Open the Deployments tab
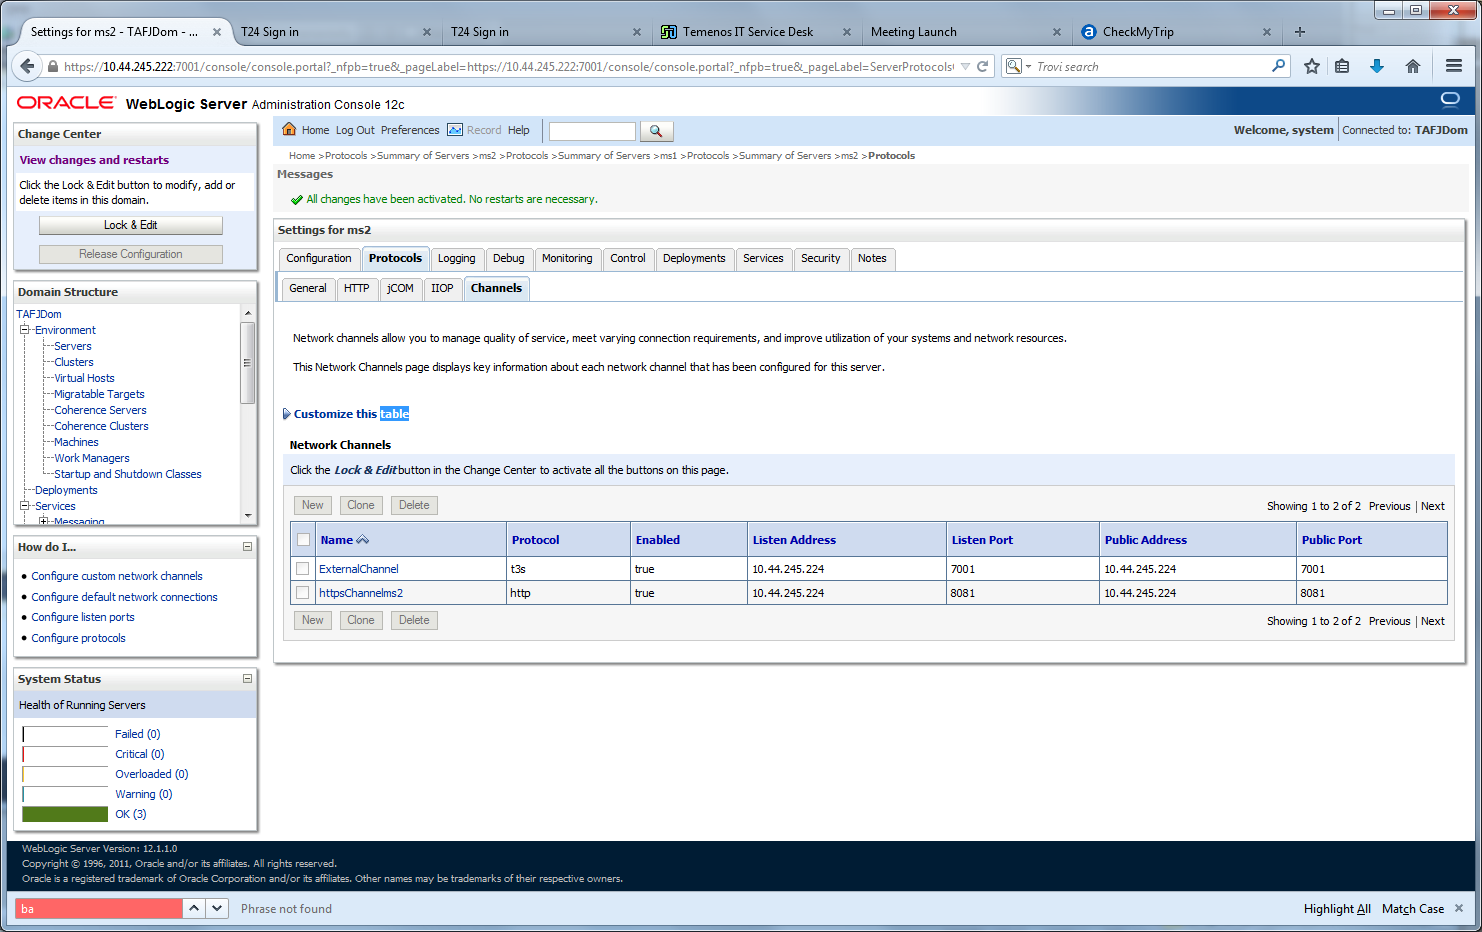Viewport: 1482px width, 932px height. (x=694, y=258)
